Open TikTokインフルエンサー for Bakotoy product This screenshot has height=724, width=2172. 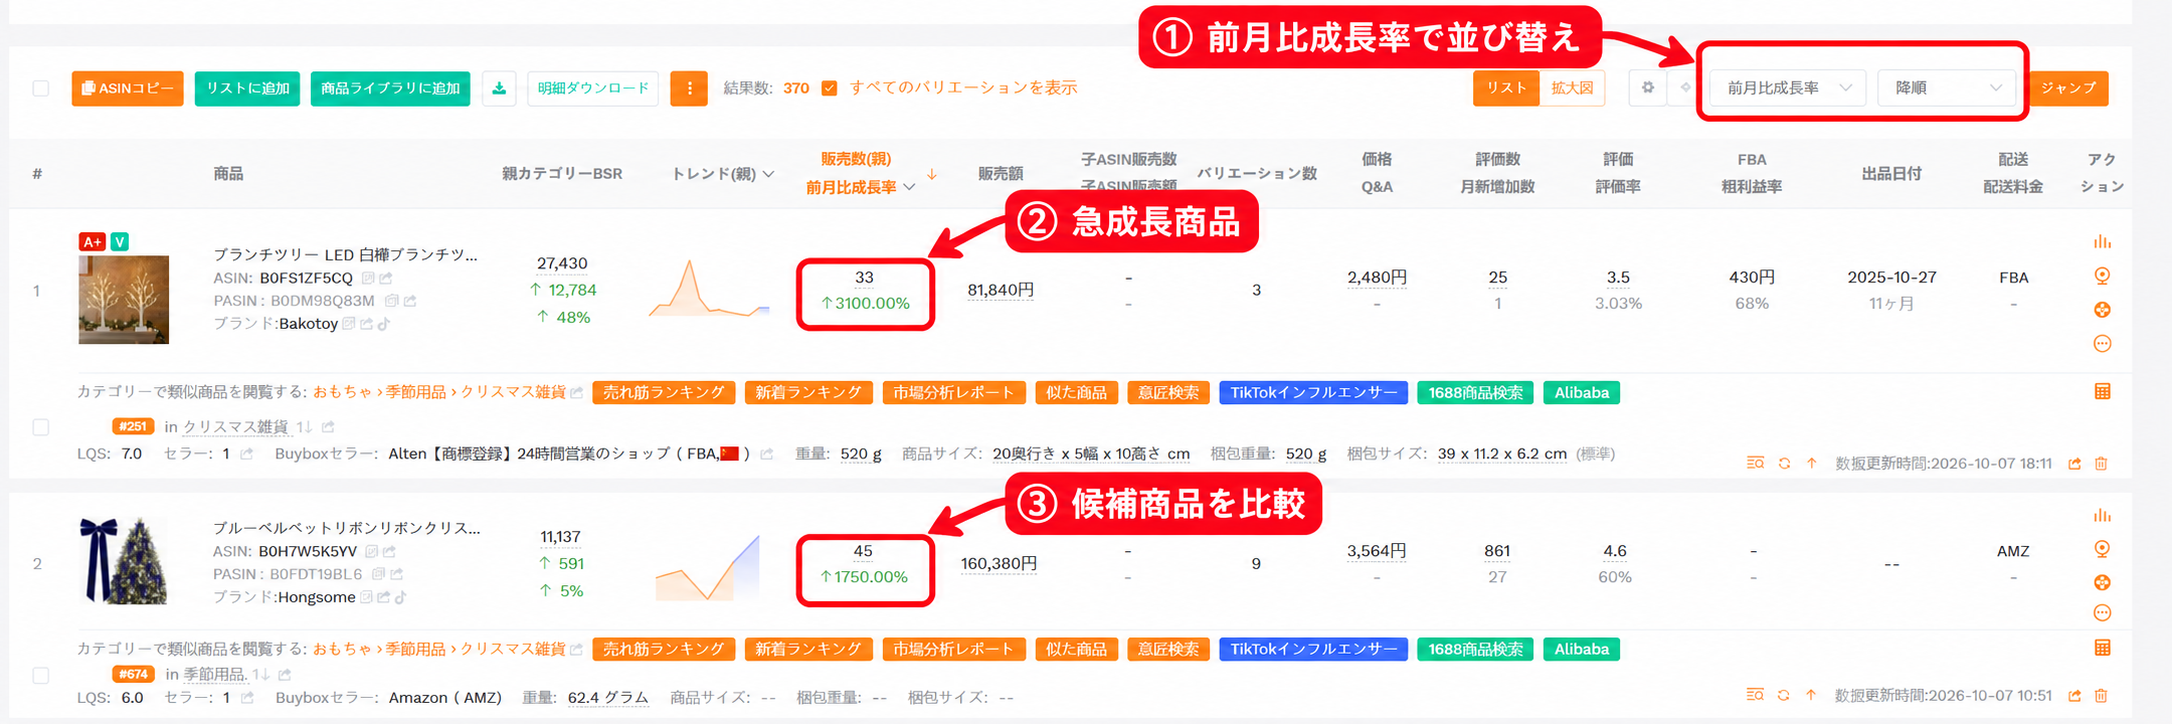click(1313, 392)
